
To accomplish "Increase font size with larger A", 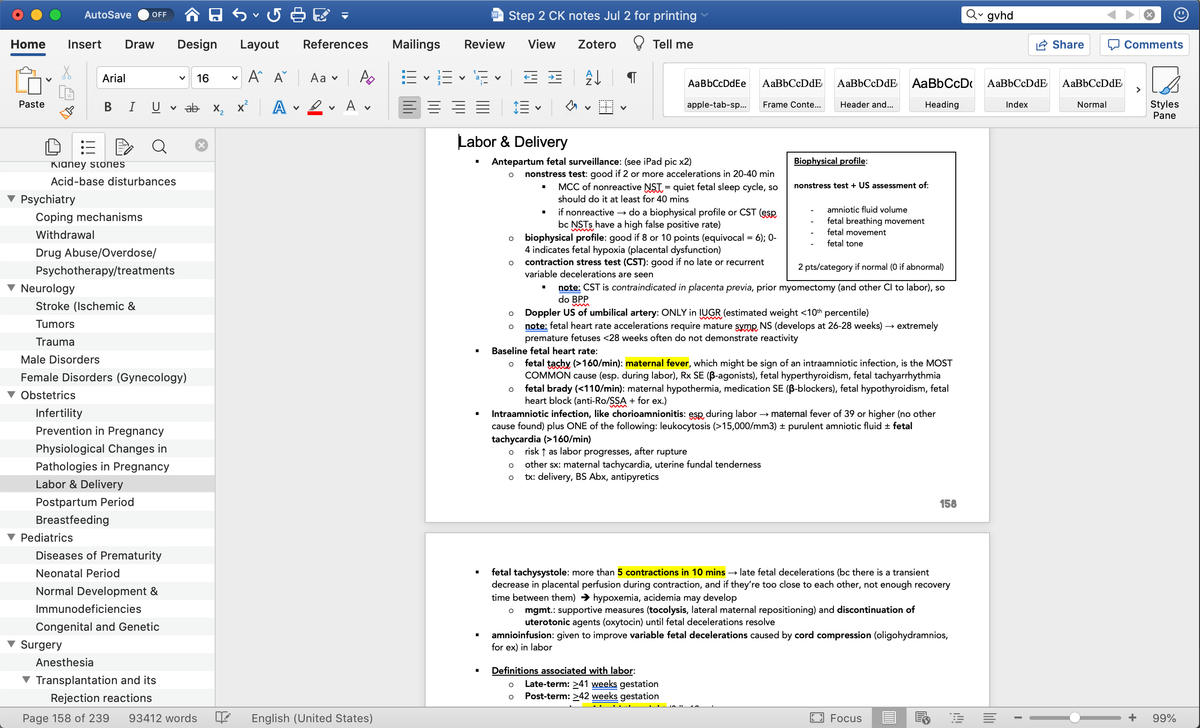I will click(x=253, y=78).
